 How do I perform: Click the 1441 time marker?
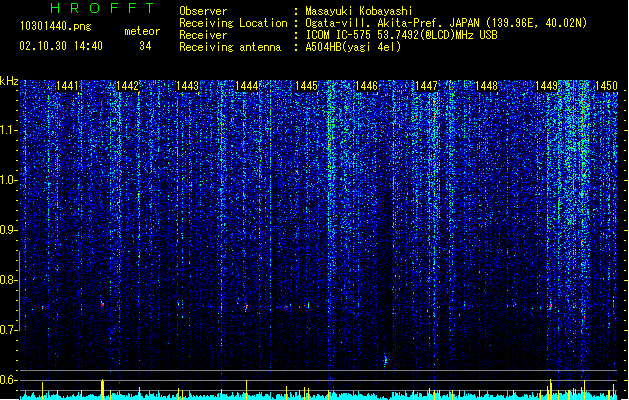coord(67,86)
